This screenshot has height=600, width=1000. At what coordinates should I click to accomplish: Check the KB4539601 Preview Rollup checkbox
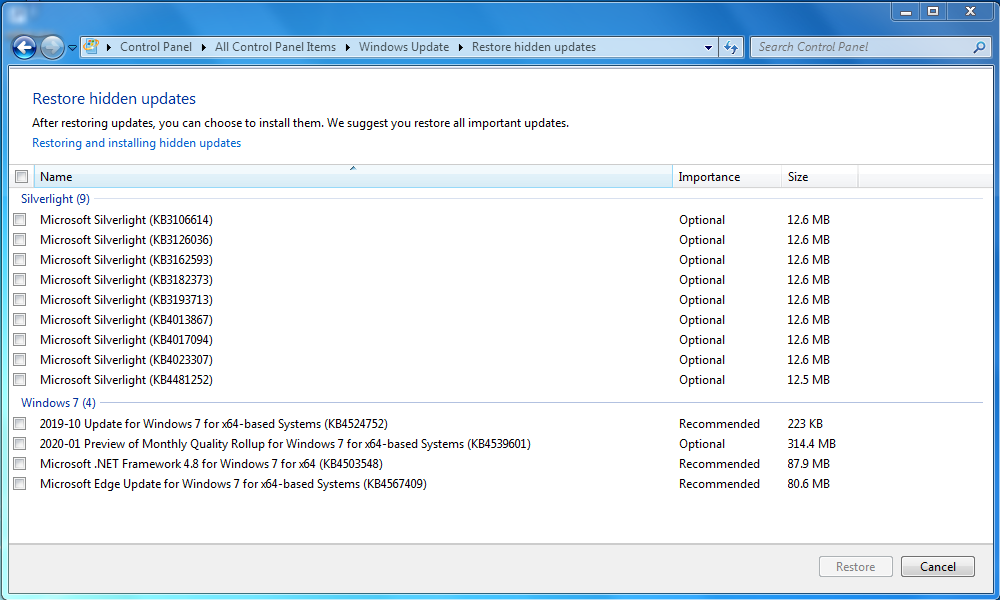[x=20, y=444]
